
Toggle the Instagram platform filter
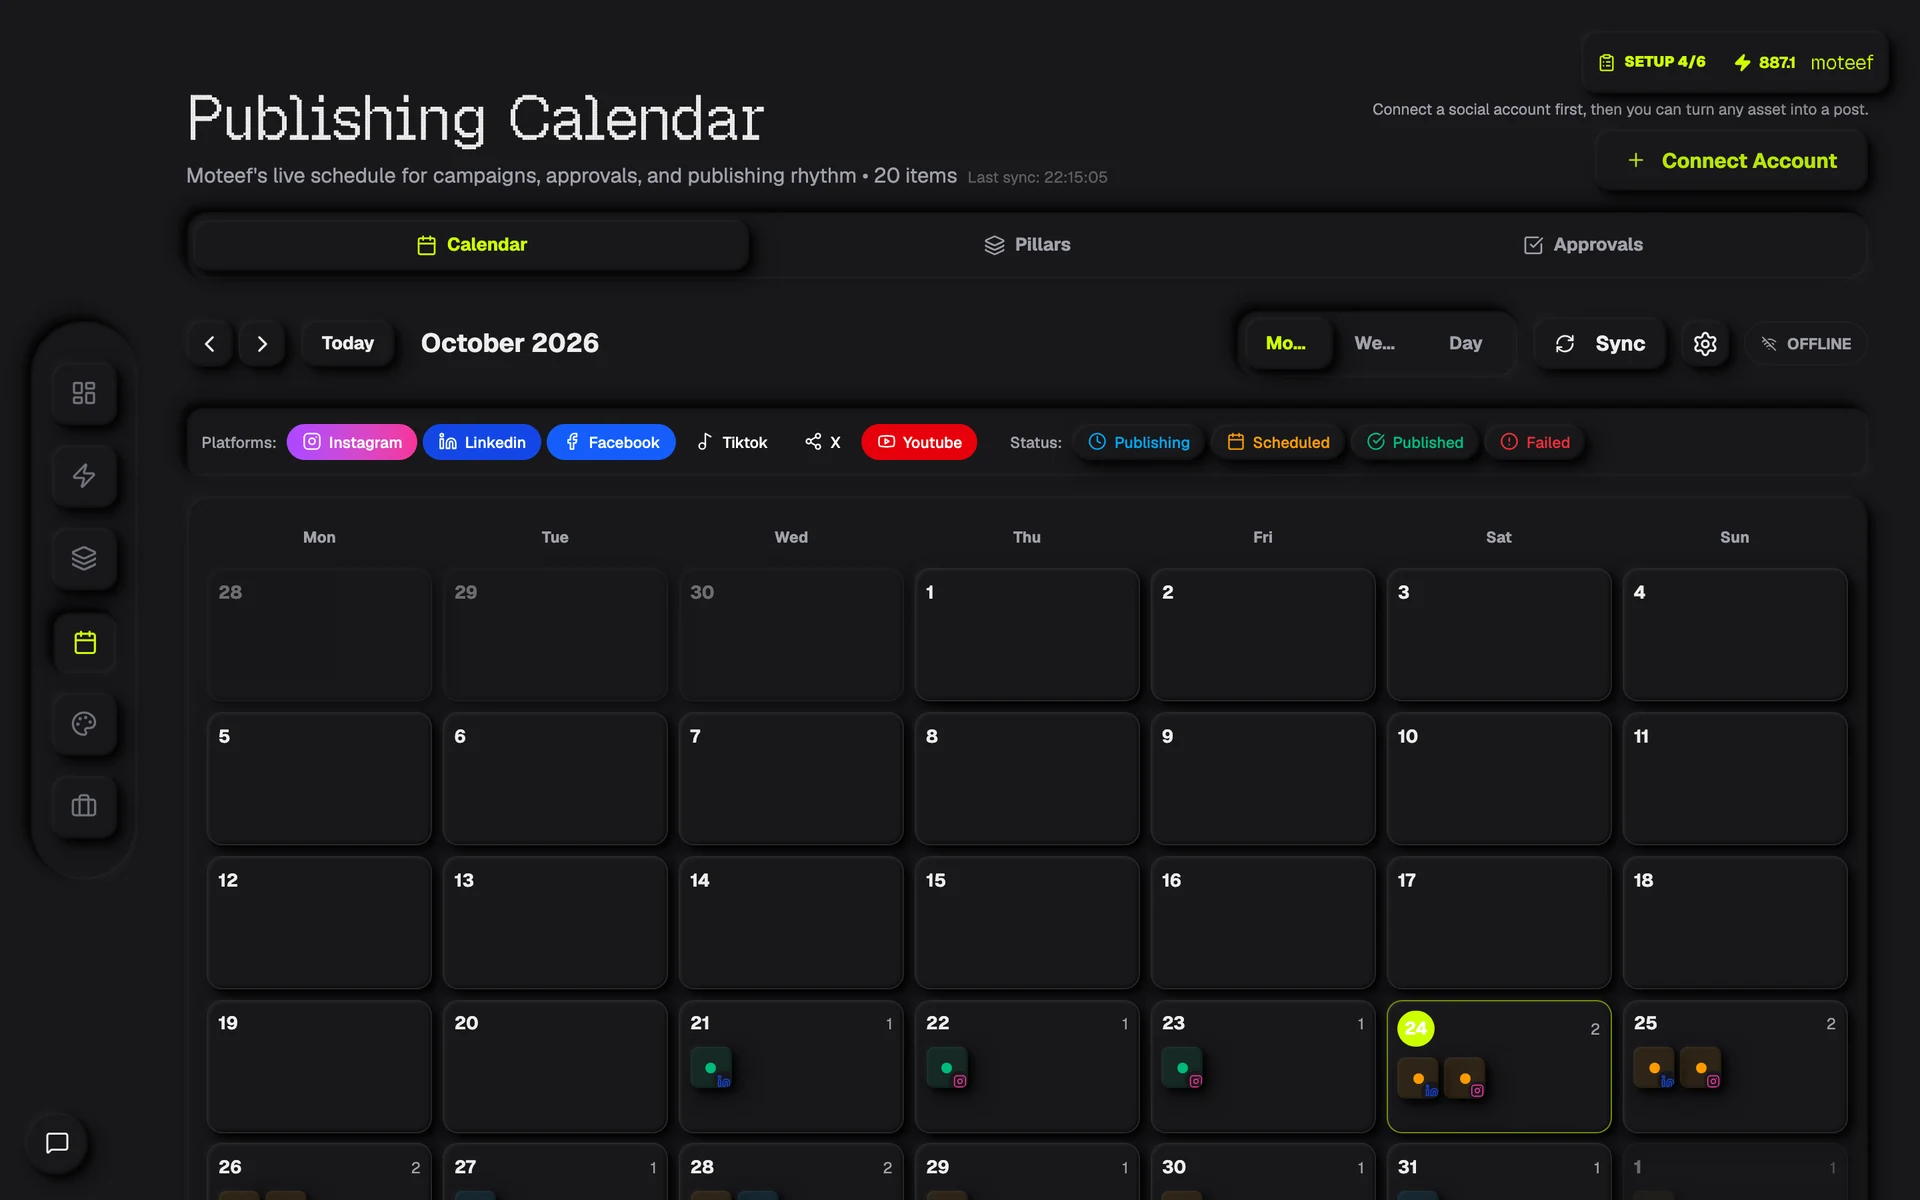[x=352, y=442]
